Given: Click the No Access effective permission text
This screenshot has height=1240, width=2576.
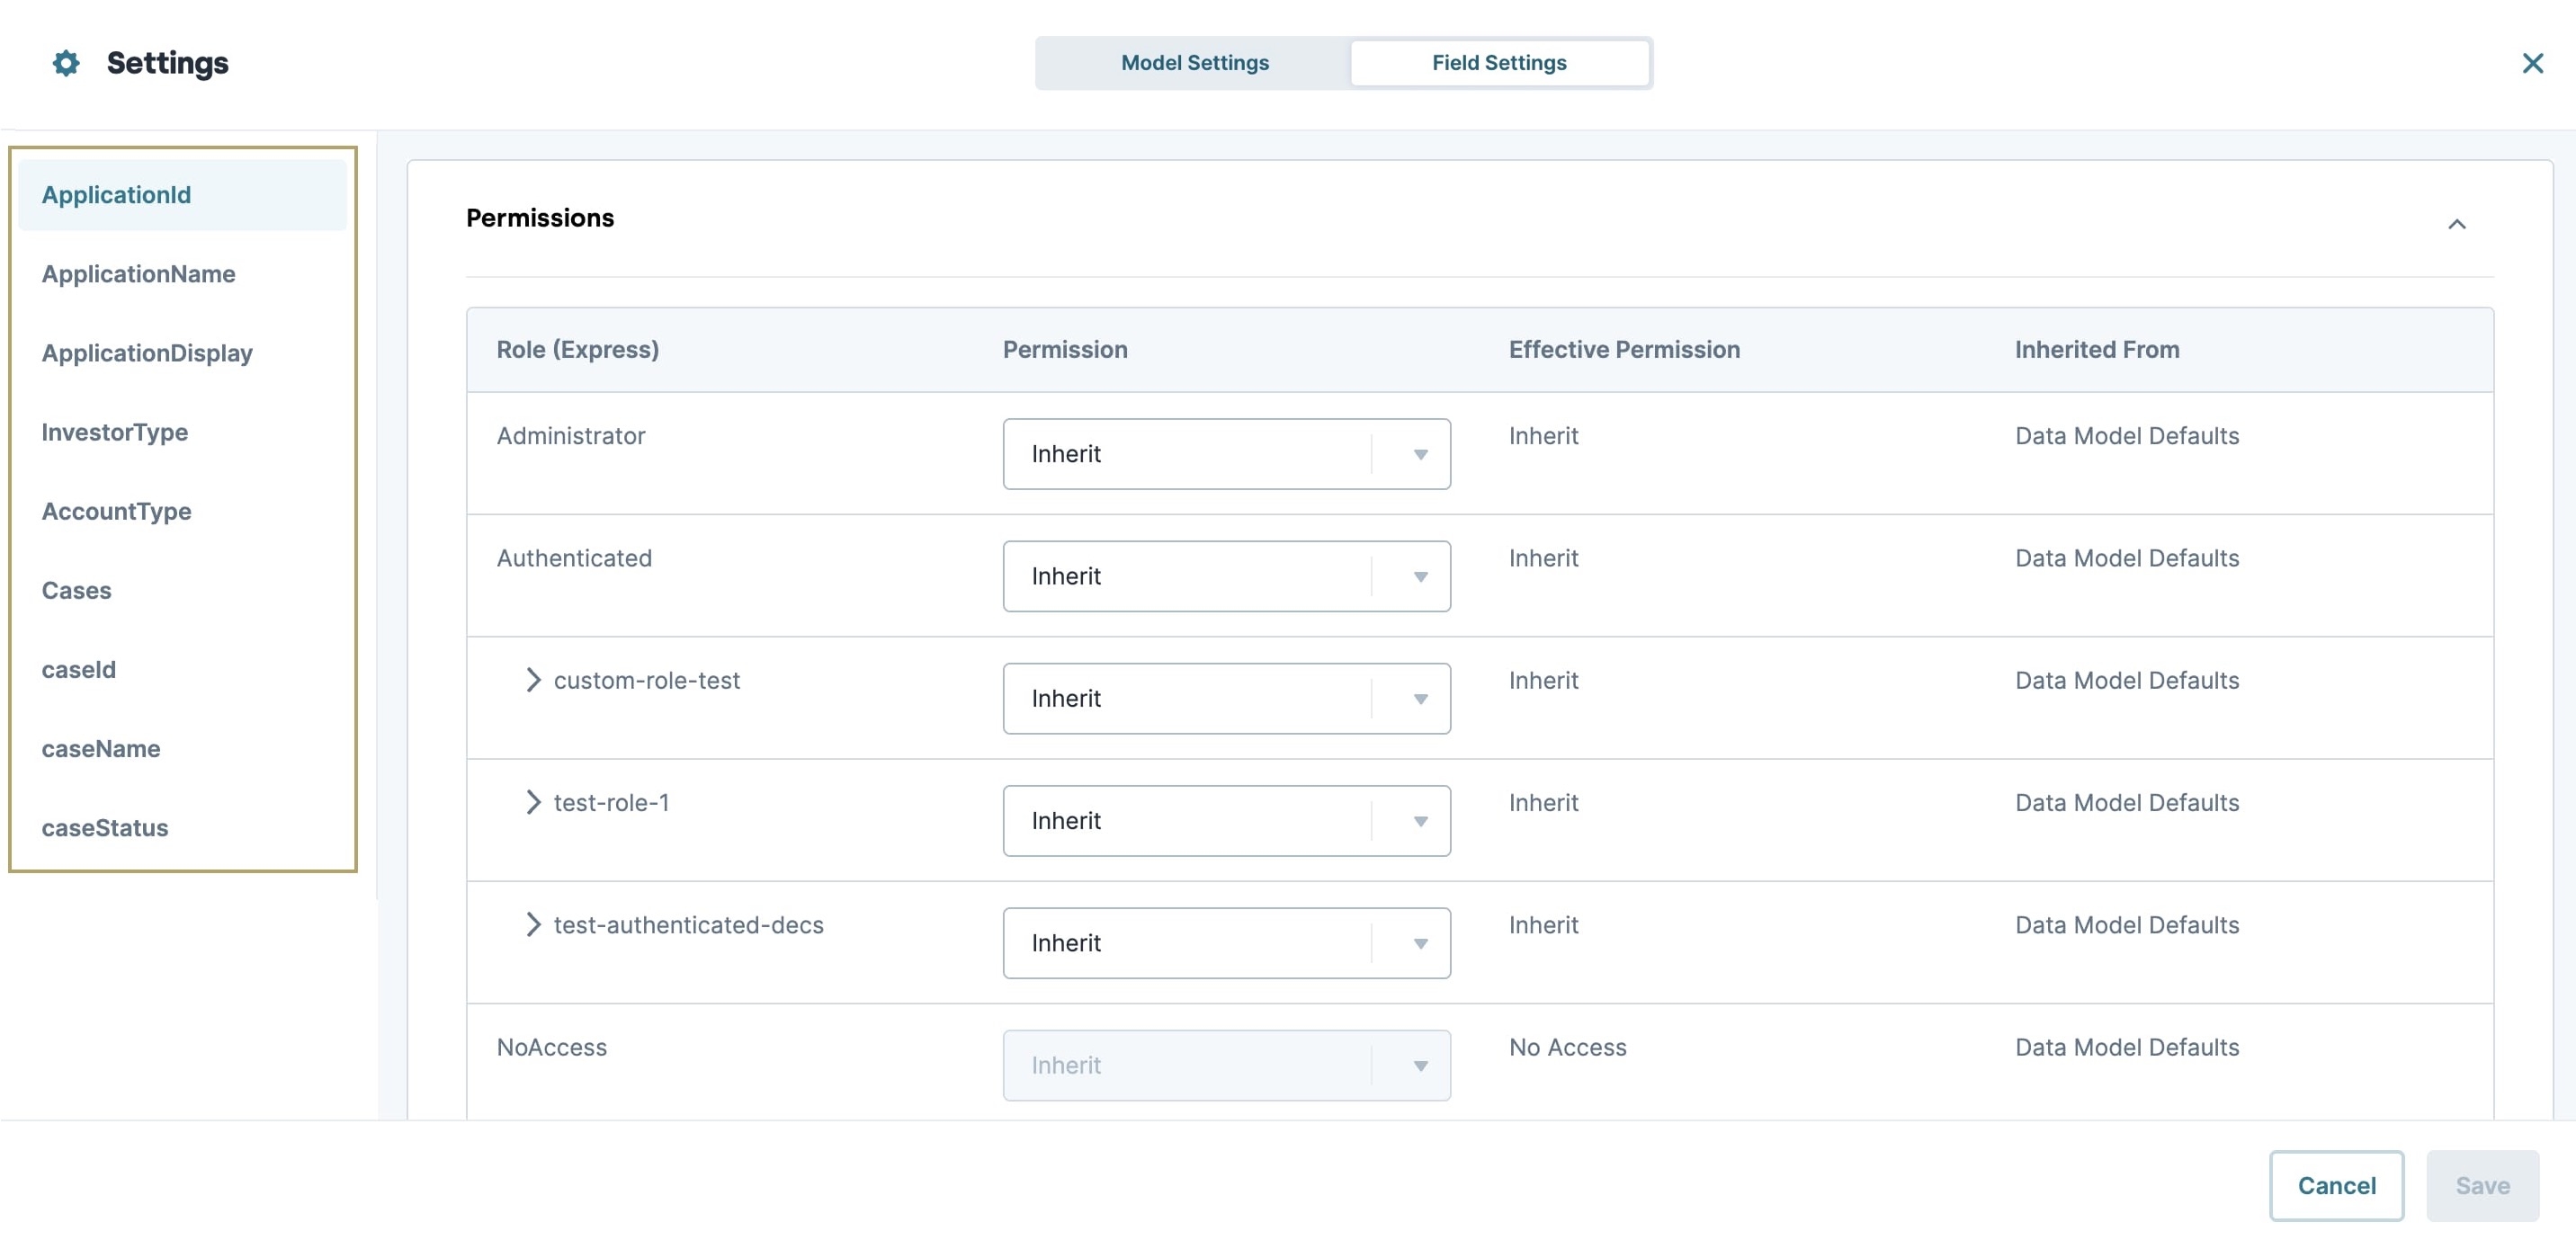Looking at the screenshot, I should click(x=1567, y=1047).
